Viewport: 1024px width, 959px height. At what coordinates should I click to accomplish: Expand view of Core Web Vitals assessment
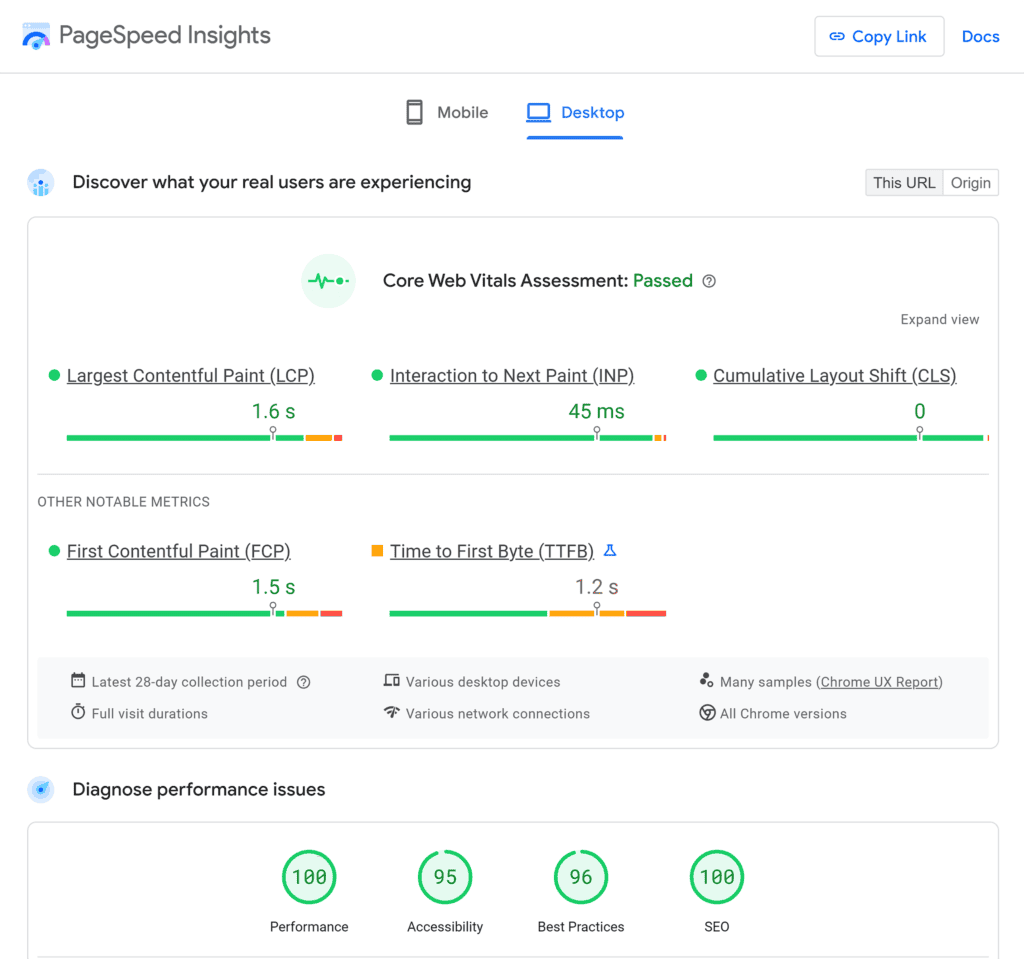(x=939, y=319)
